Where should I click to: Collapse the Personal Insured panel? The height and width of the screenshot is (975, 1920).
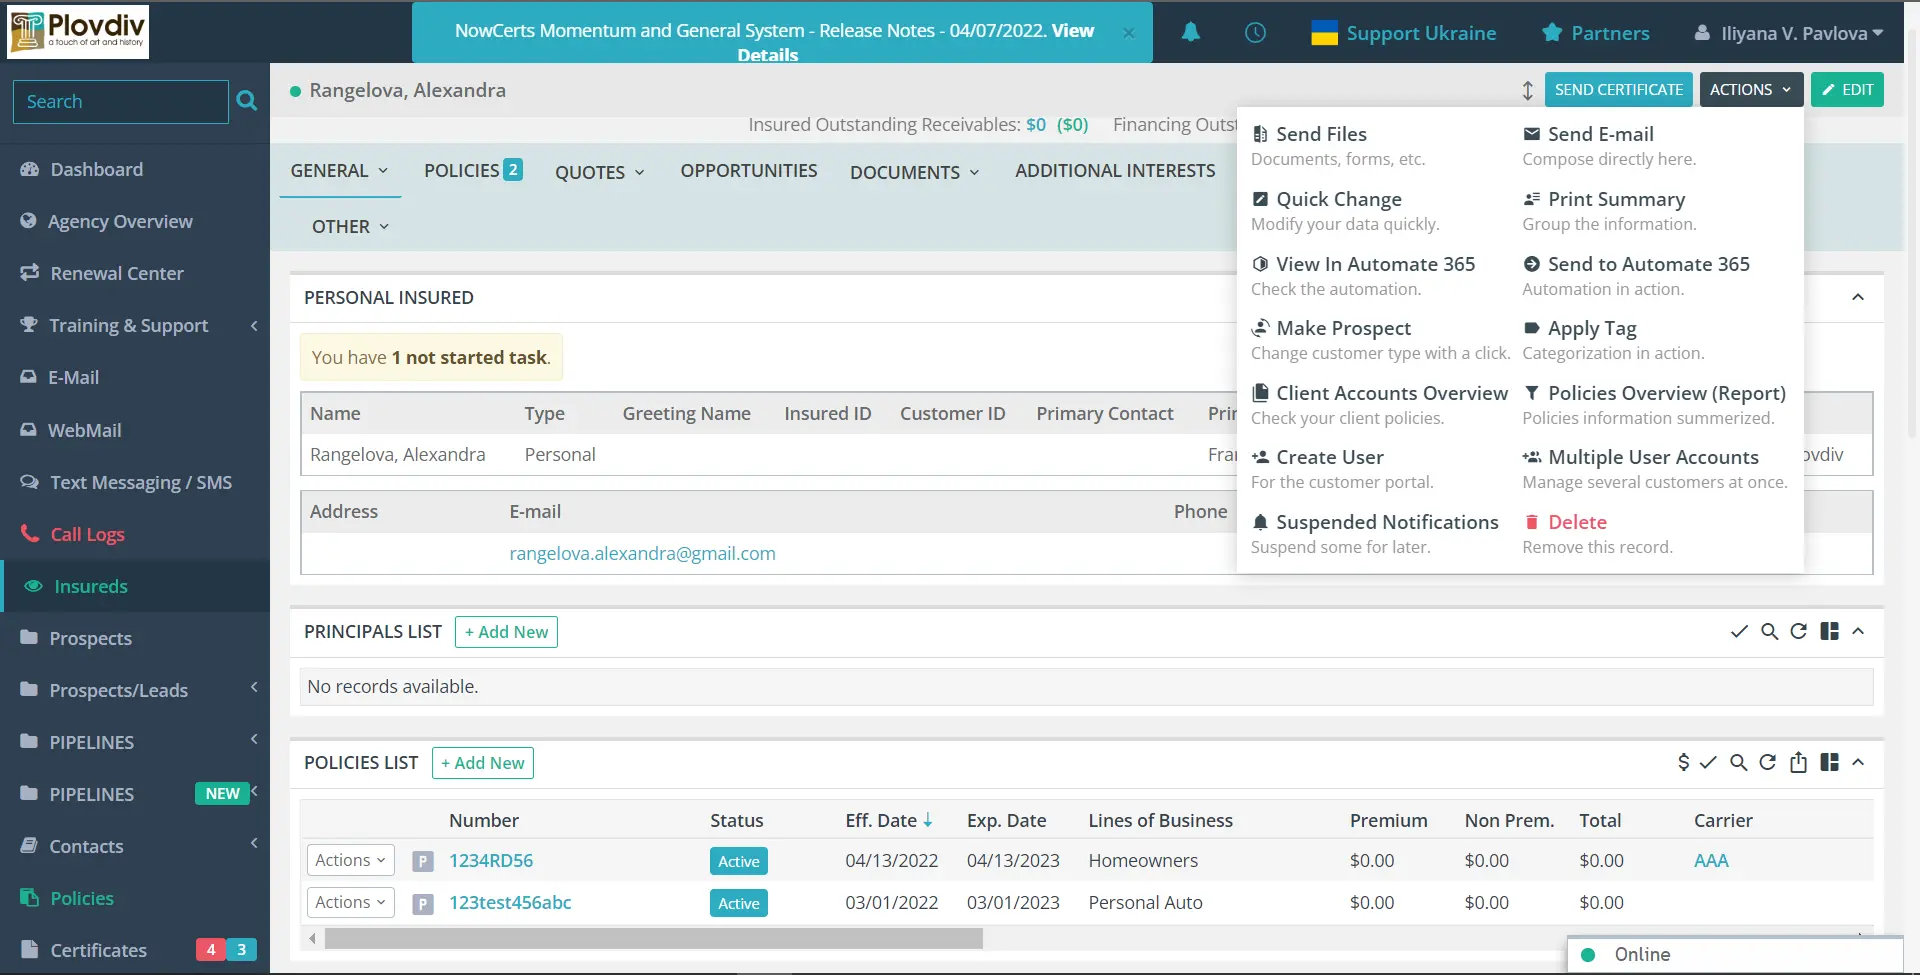coord(1859,297)
